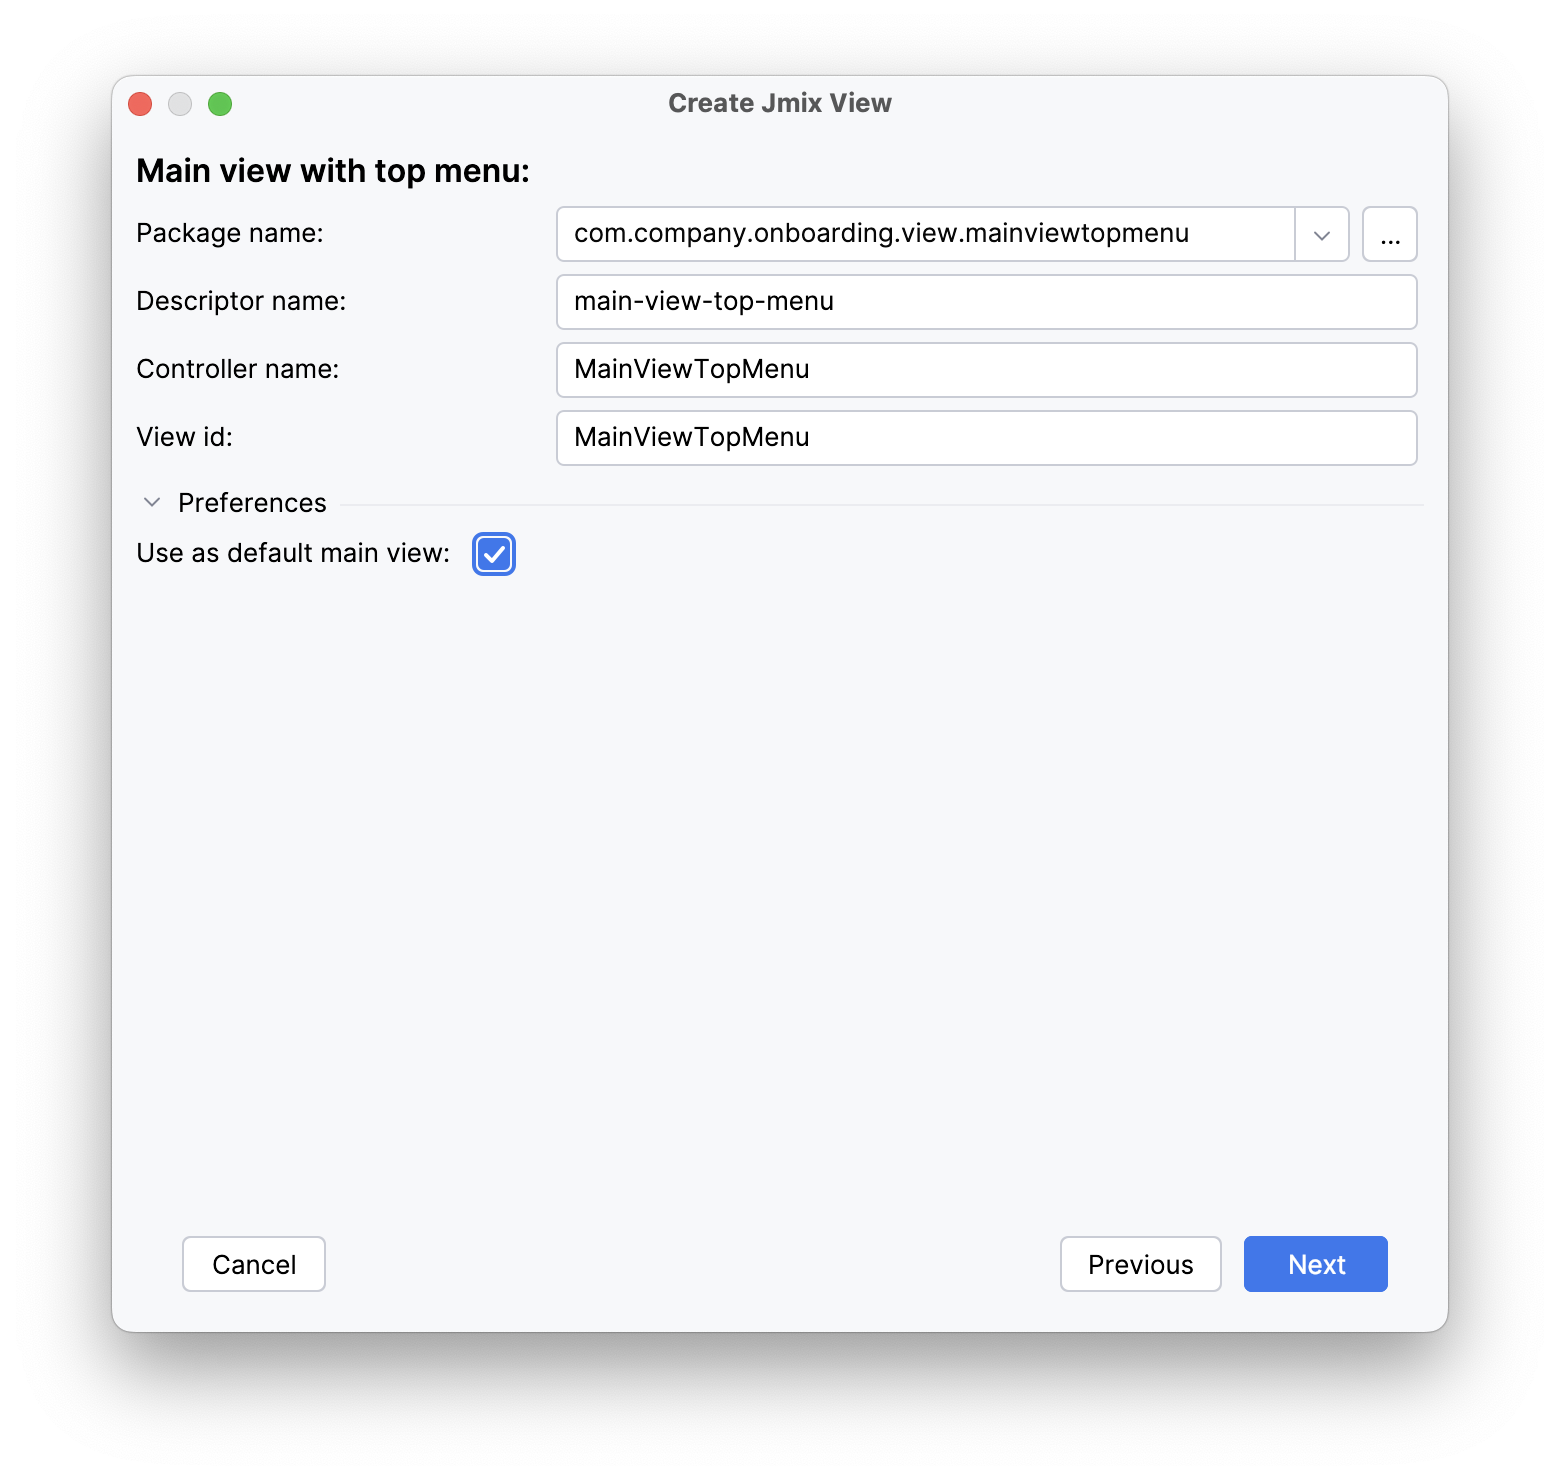Click inside the Descriptor name field
Screen dimensions: 1560x1480
click(x=986, y=301)
